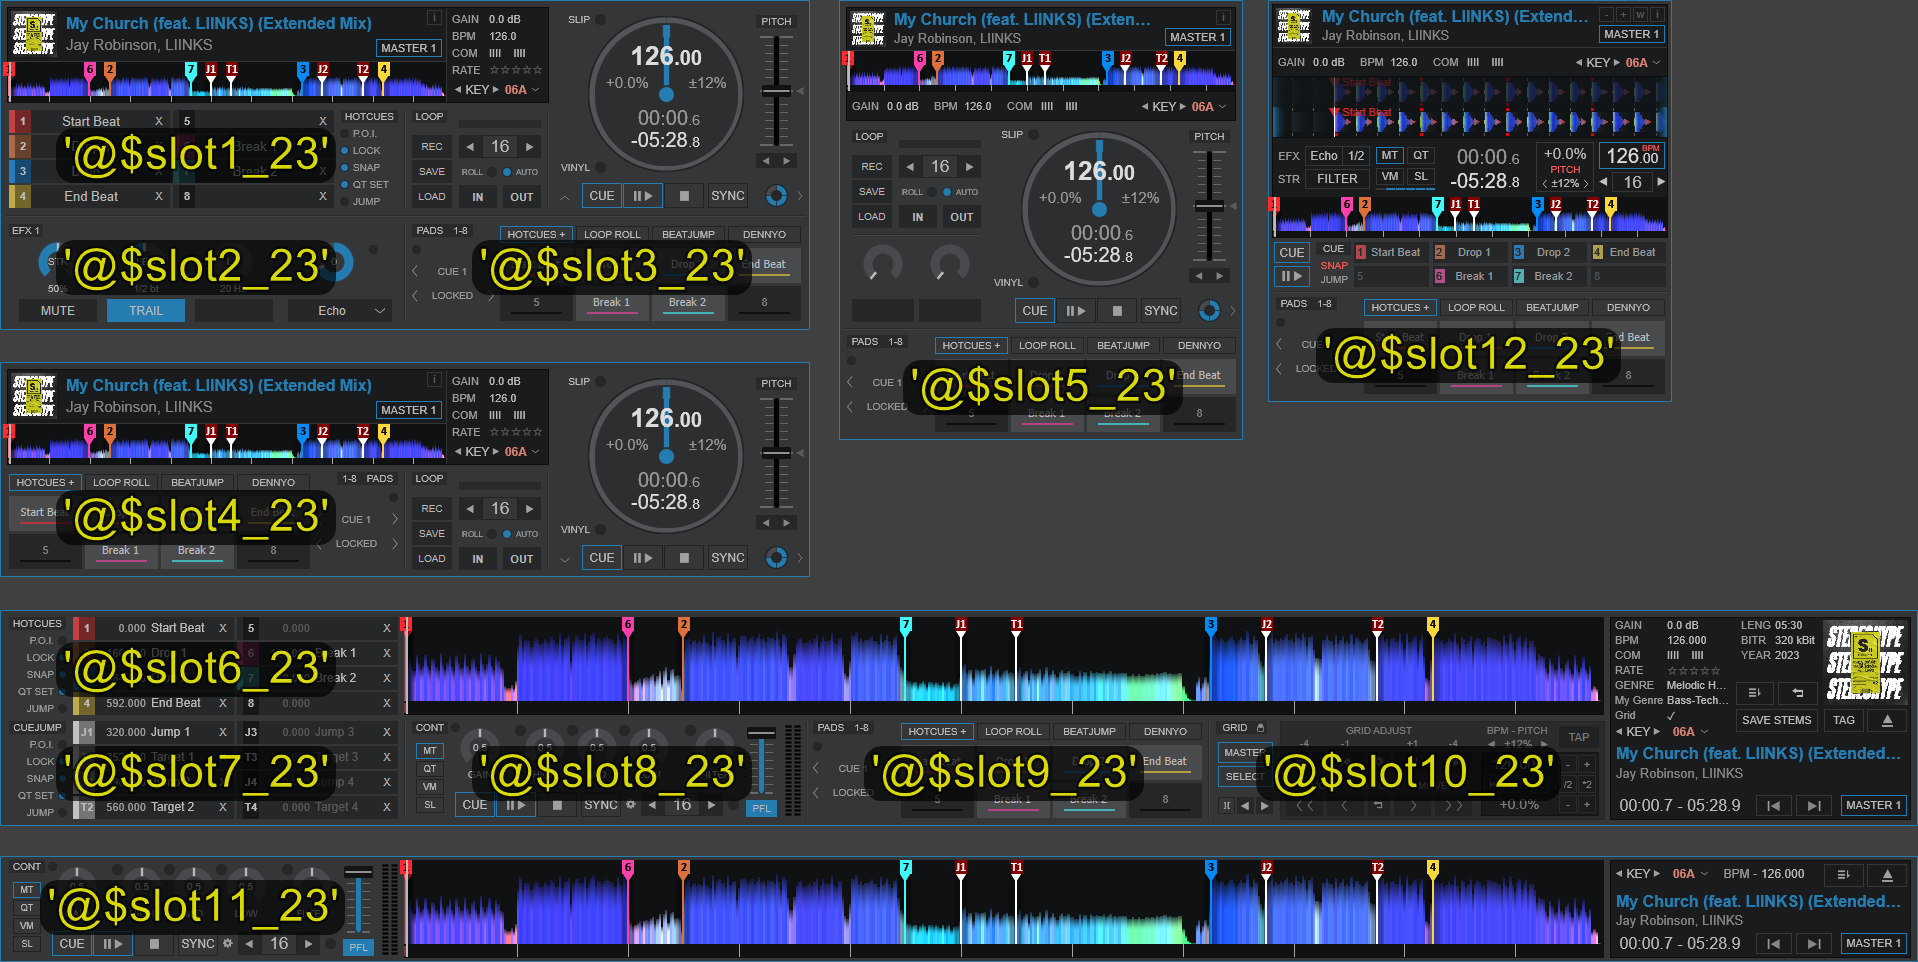
Task: Click the eject icon beside the TAG button
Action: [1887, 720]
